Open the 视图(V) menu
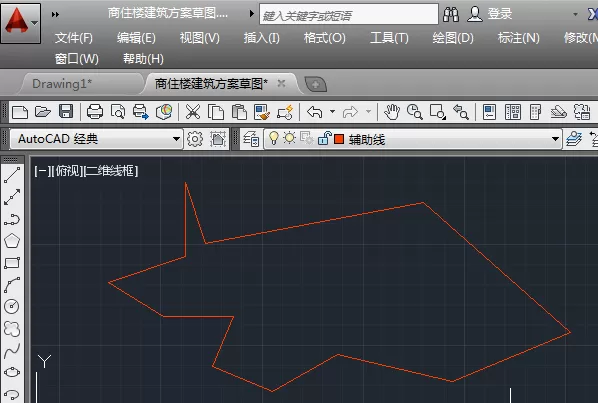 point(199,38)
